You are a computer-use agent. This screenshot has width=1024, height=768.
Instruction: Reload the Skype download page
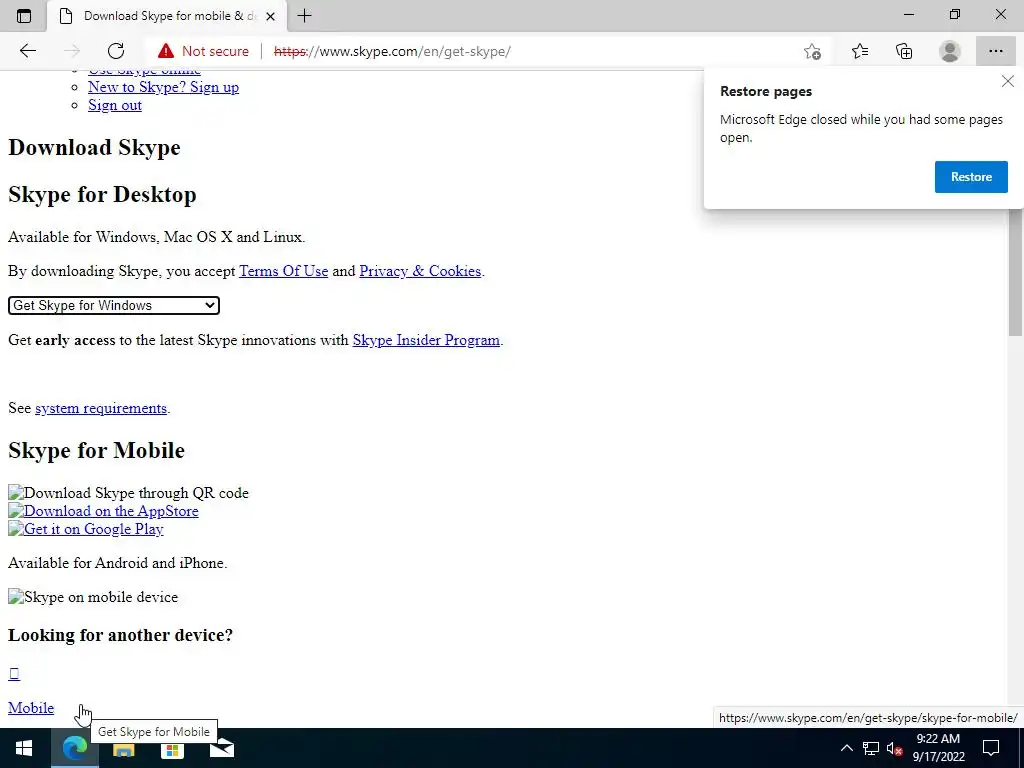(116, 51)
